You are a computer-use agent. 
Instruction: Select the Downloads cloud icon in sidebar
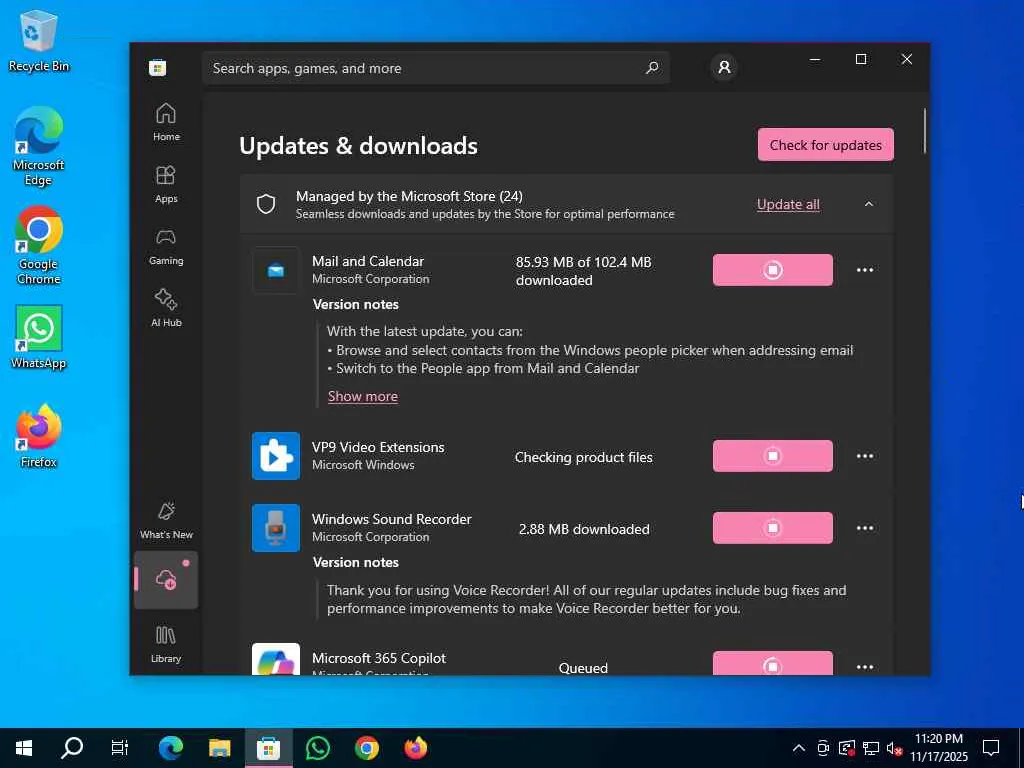pyautogui.click(x=166, y=579)
